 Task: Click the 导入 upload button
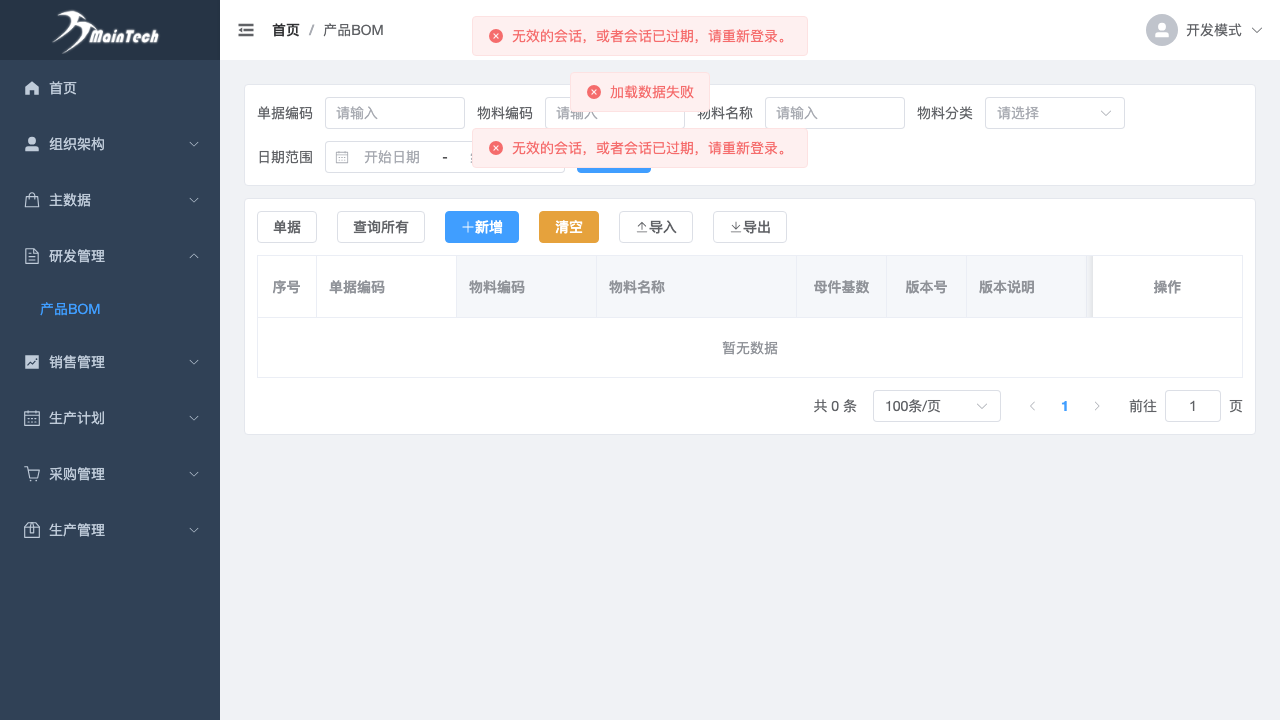655,227
